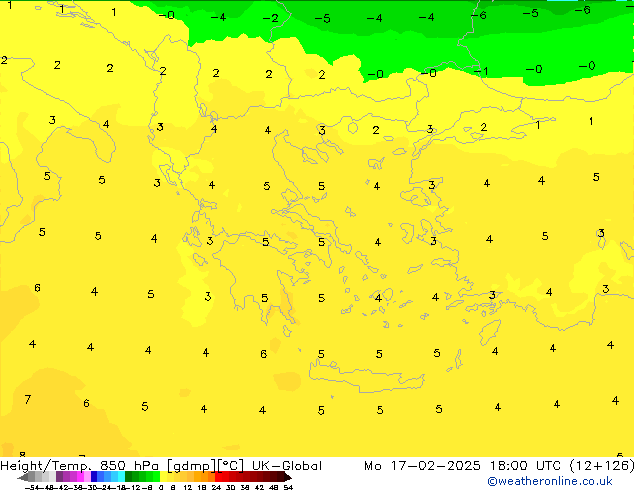Pick the purple segment of the temperature legend
This screenshot has height=490, width=634.
pos(72,477)
